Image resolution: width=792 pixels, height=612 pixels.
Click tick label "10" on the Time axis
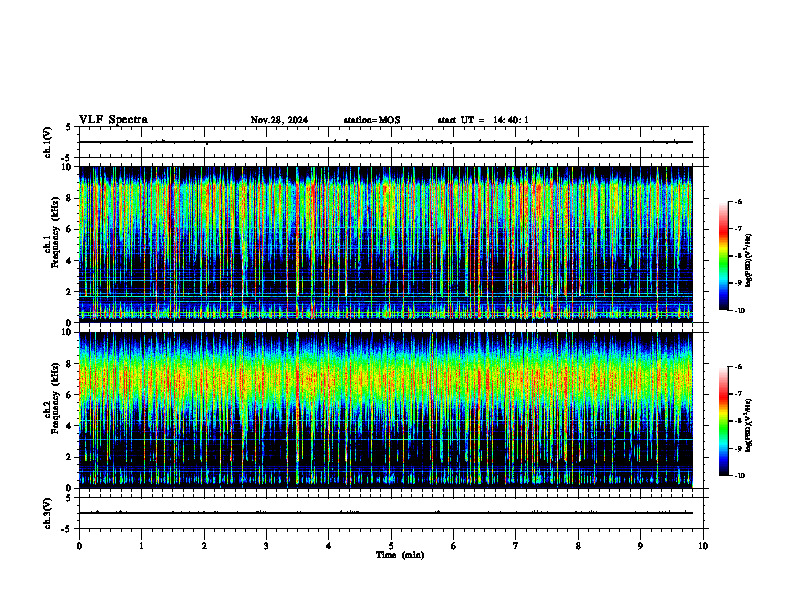click(x=703, y=546)
